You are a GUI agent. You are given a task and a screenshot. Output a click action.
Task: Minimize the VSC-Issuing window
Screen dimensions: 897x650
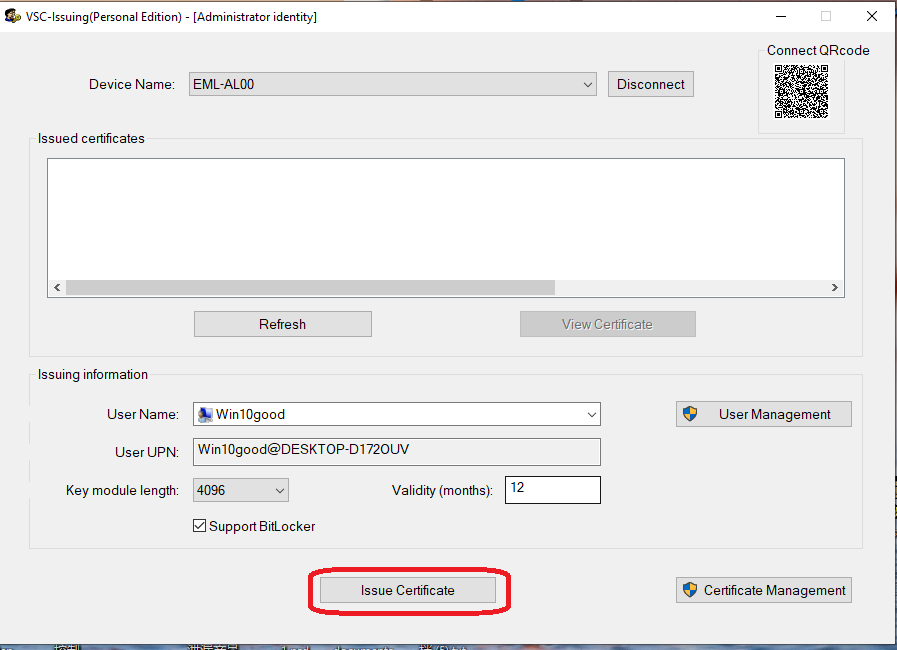coord(780,16)
